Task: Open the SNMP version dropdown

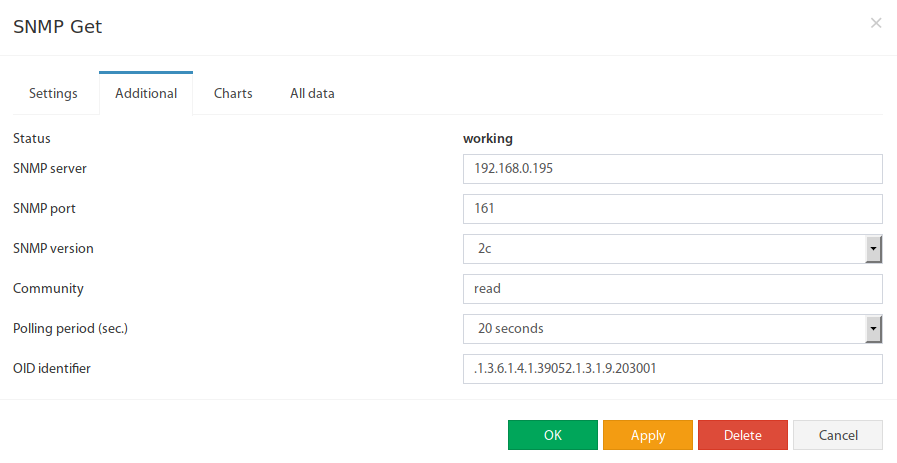Action: coord(673,249)
